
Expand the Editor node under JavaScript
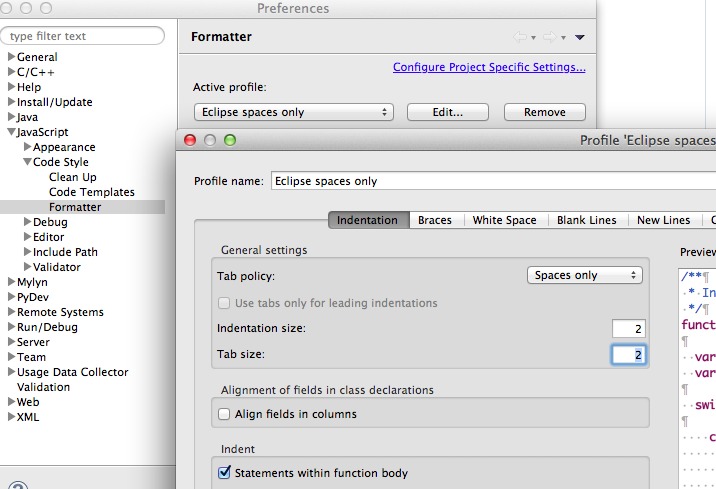(x=28, y=237)
